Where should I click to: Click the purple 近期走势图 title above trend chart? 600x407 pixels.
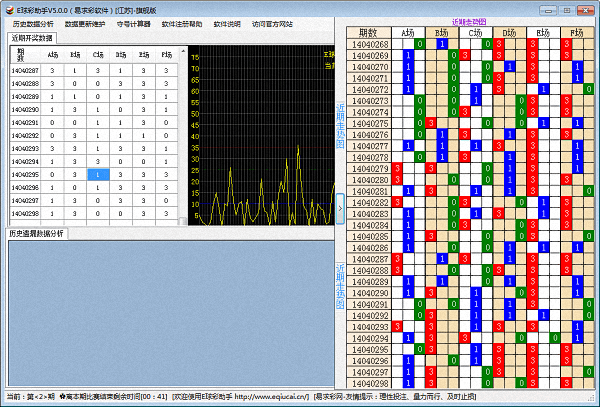coord(469,22)
